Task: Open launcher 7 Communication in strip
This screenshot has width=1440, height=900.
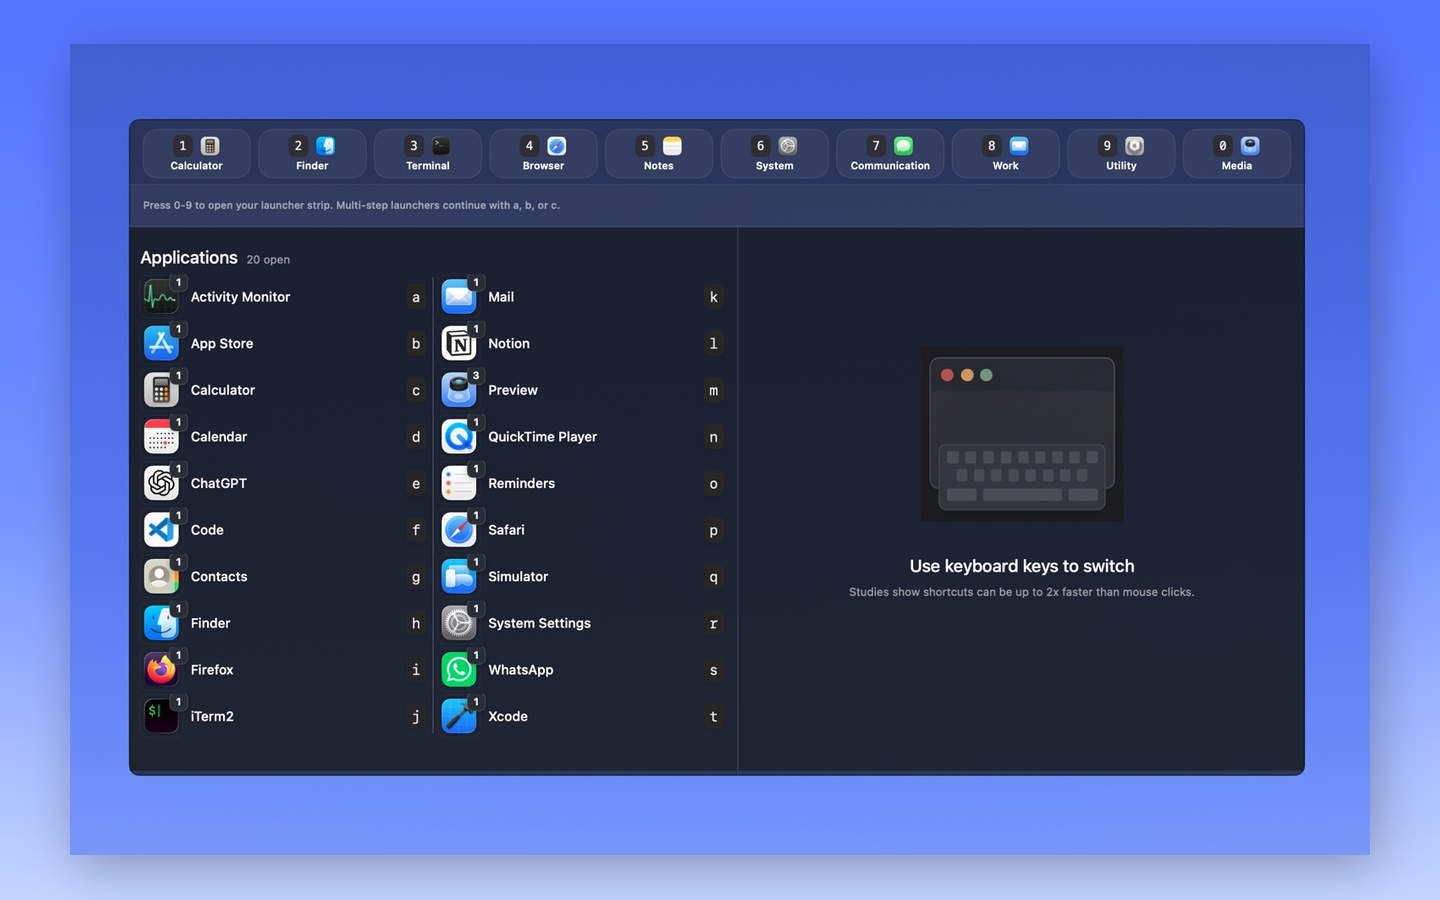Action: click(890, 154)
